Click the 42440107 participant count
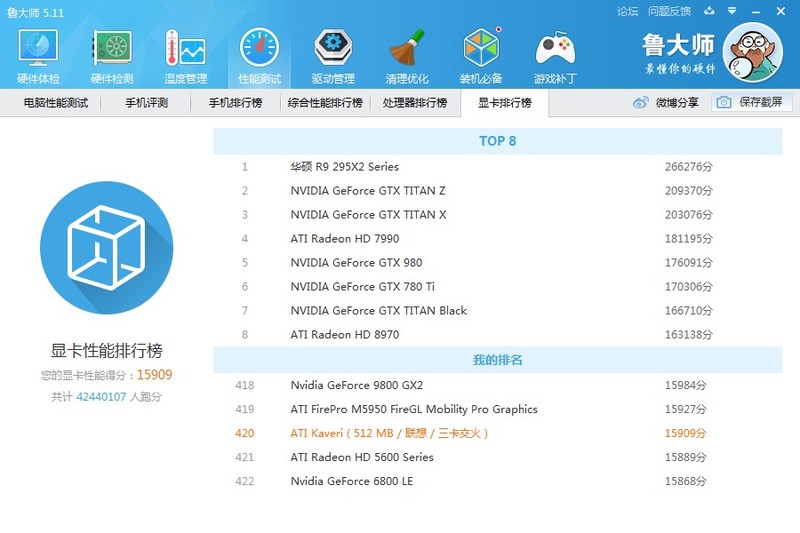Screen dimensions: 800x533 click(101, 397)
